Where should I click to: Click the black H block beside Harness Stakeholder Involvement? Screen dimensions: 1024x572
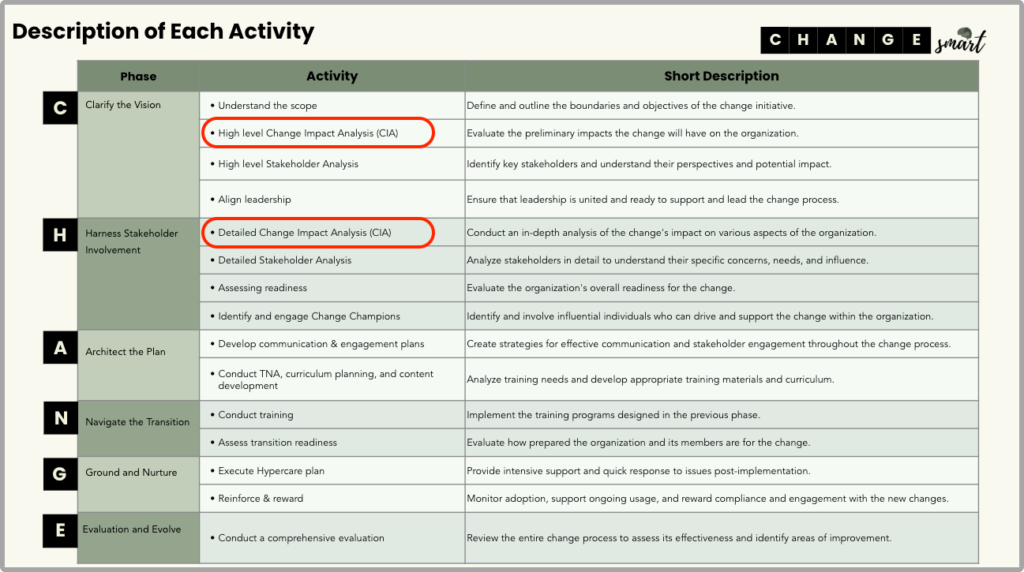click(x=60, y=235)
